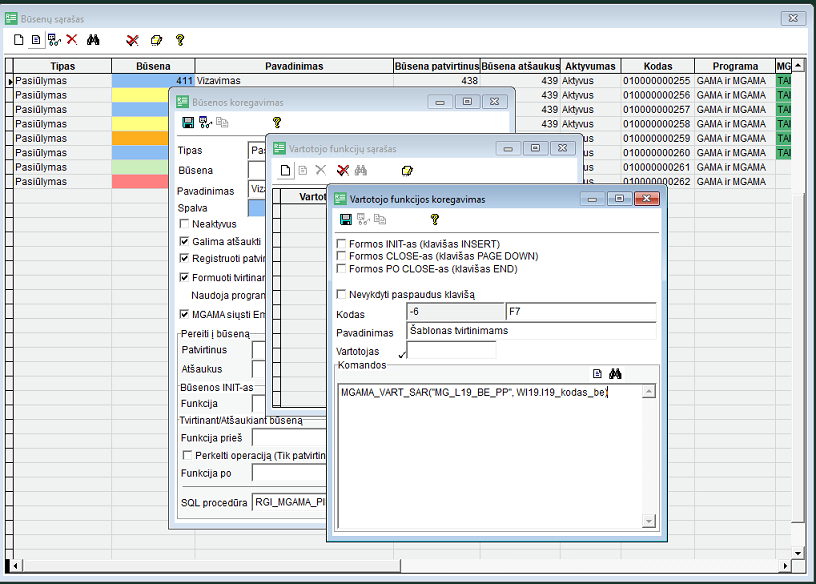Click the binoculars icon above Komandos box
The height and width of the screenshot is (584, 816).
click(616, 373)
